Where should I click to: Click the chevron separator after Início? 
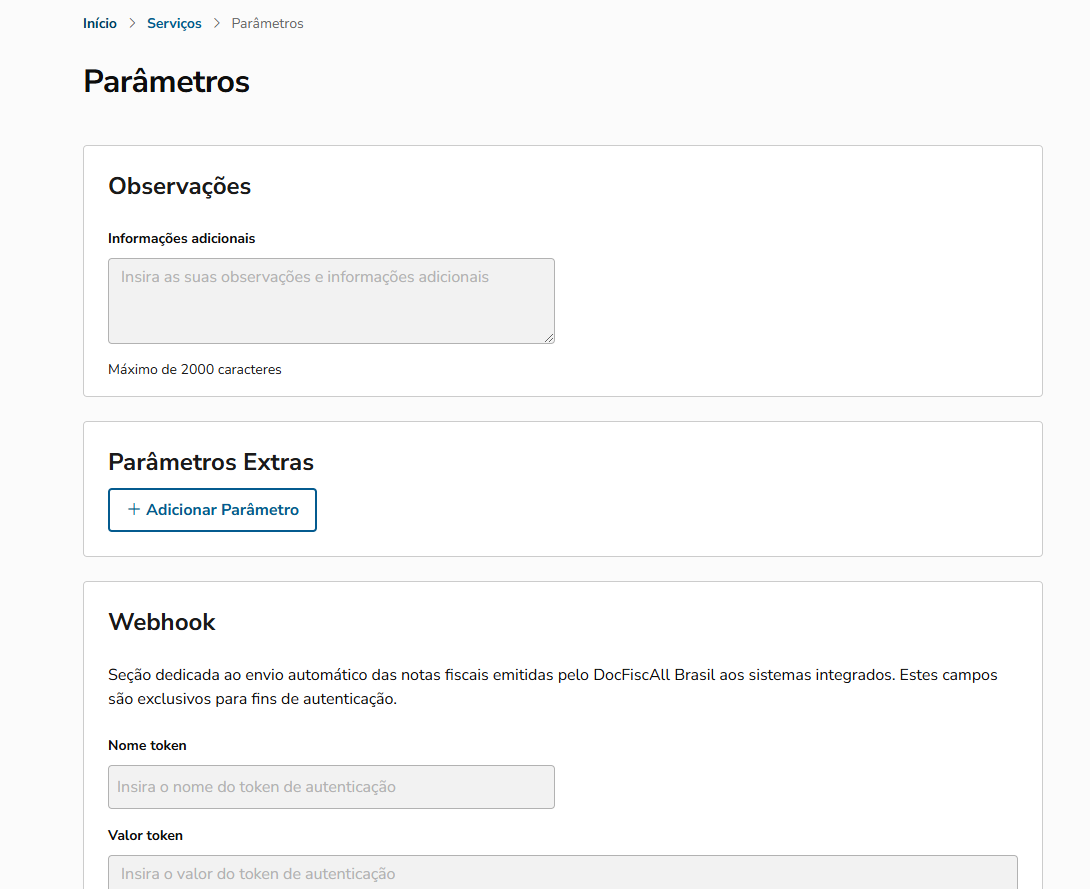(132, 23)
